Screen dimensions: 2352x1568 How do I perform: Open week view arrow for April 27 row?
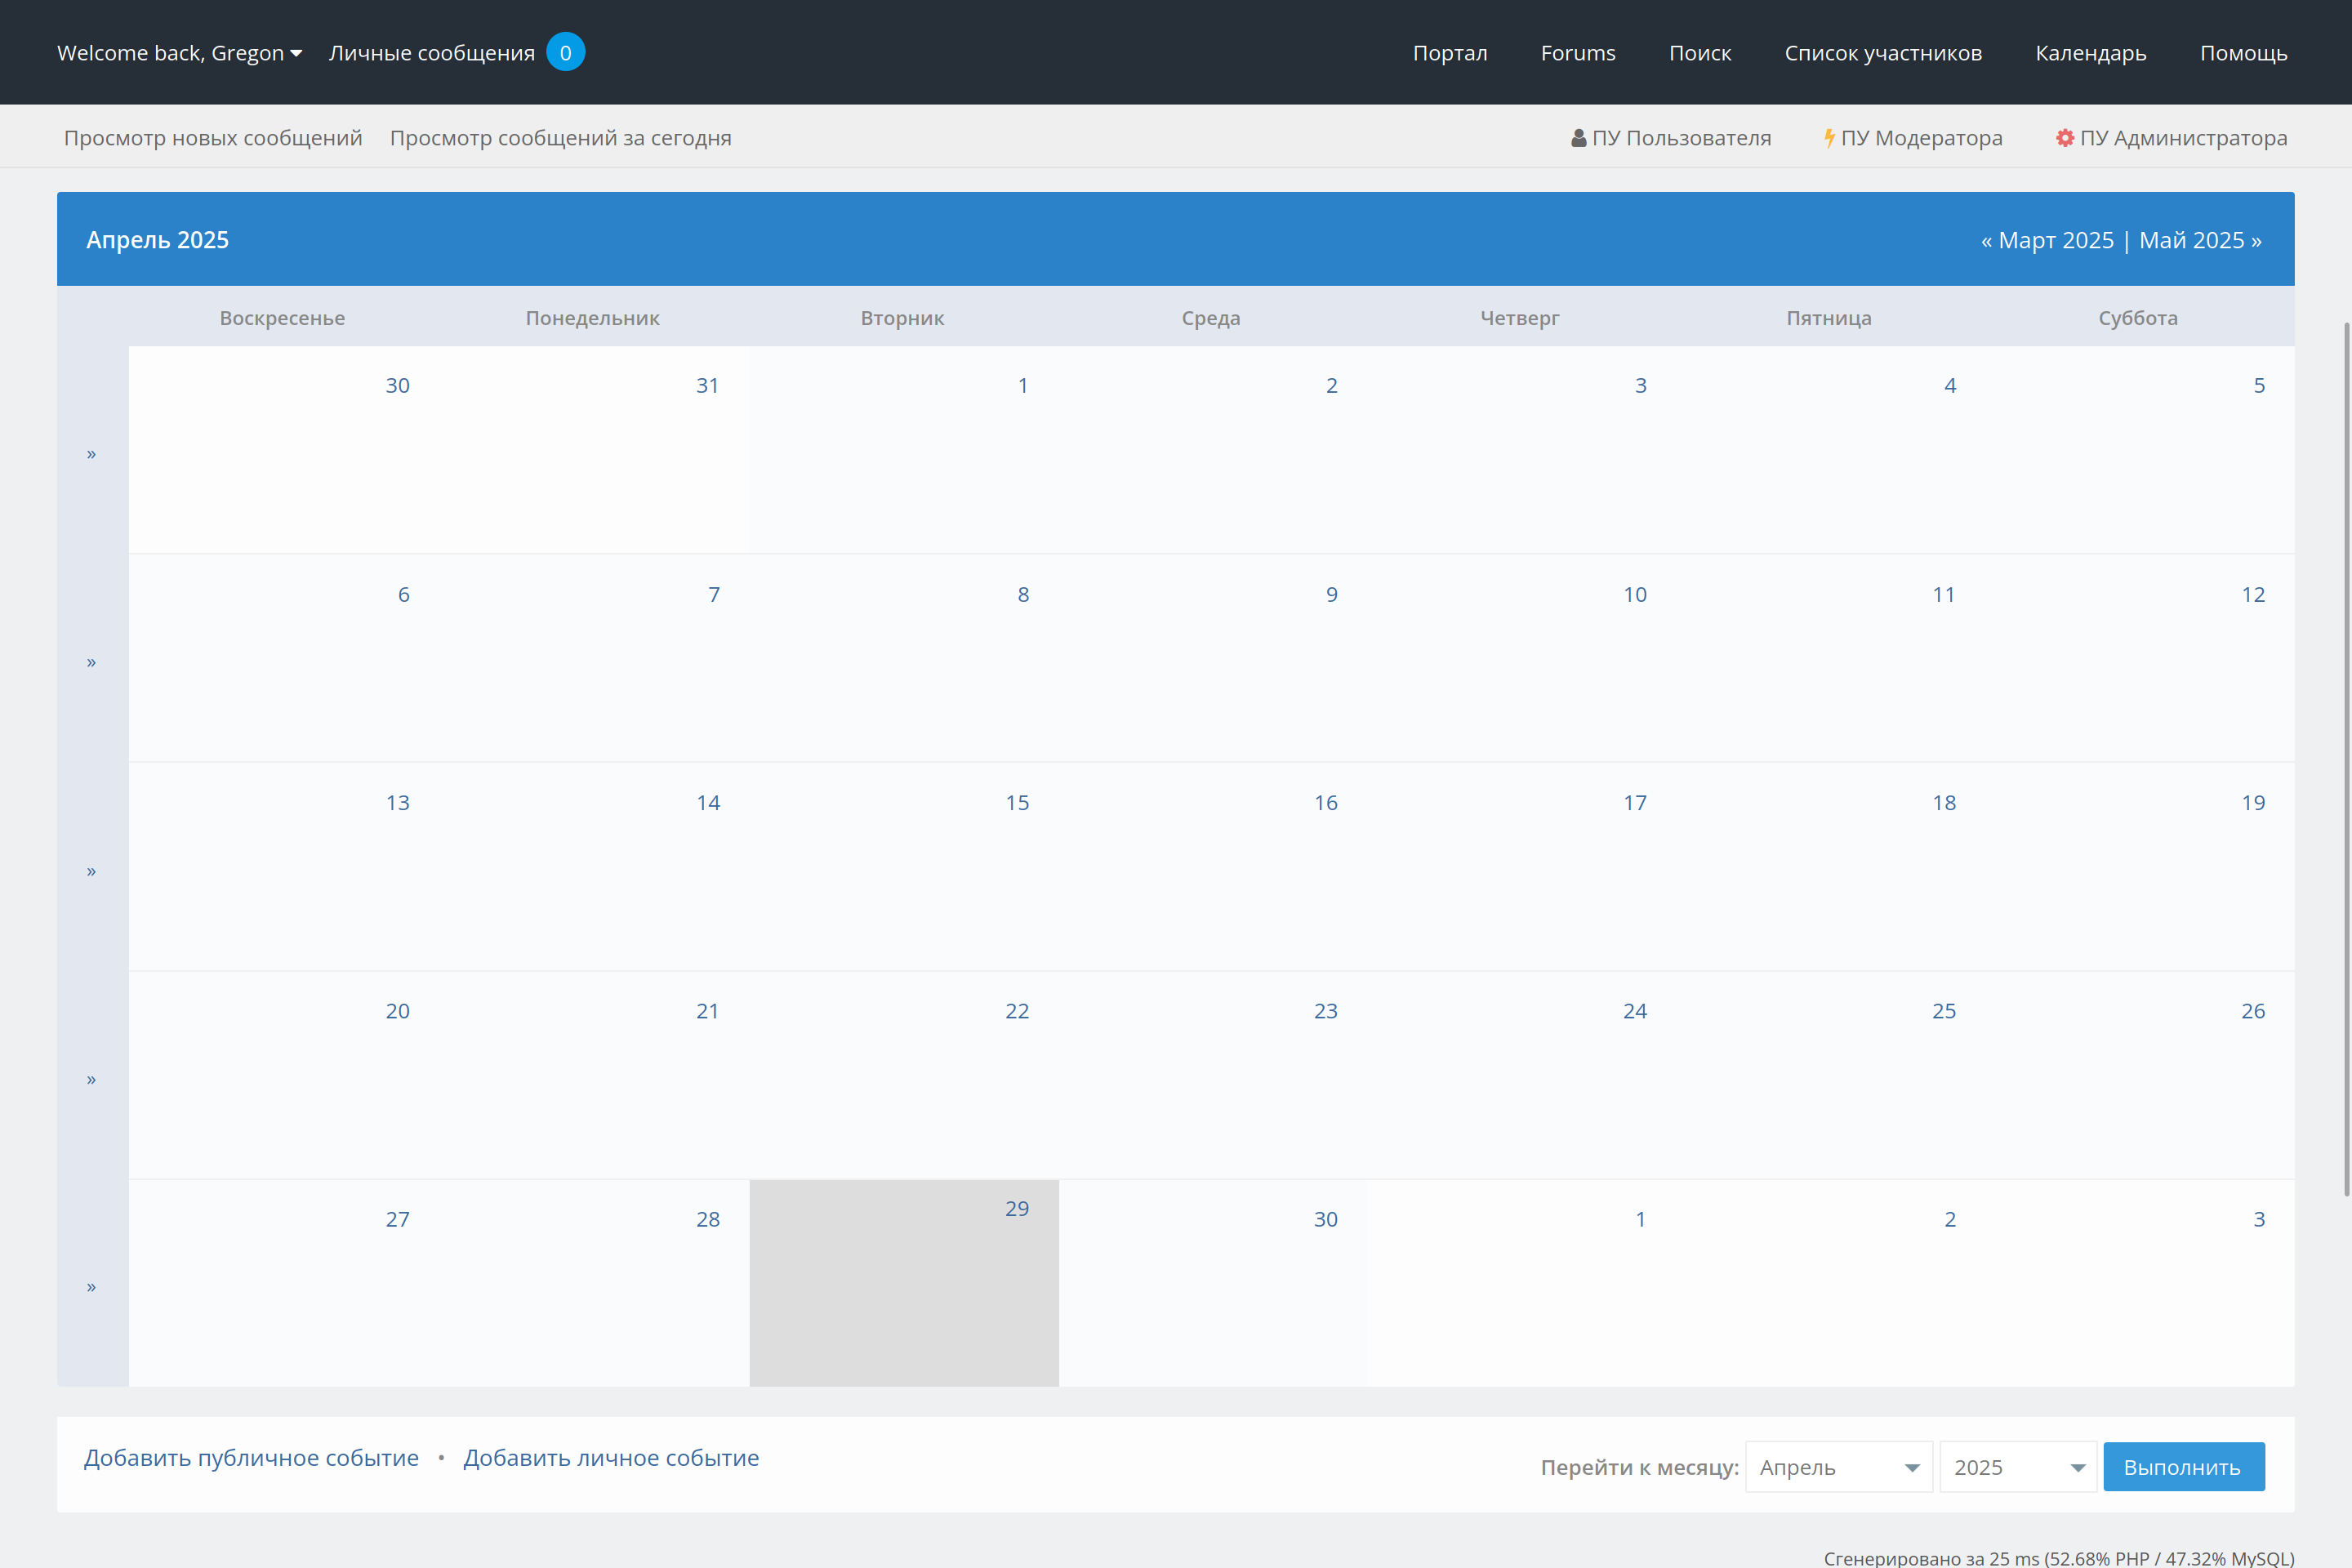pos(91,1287)
